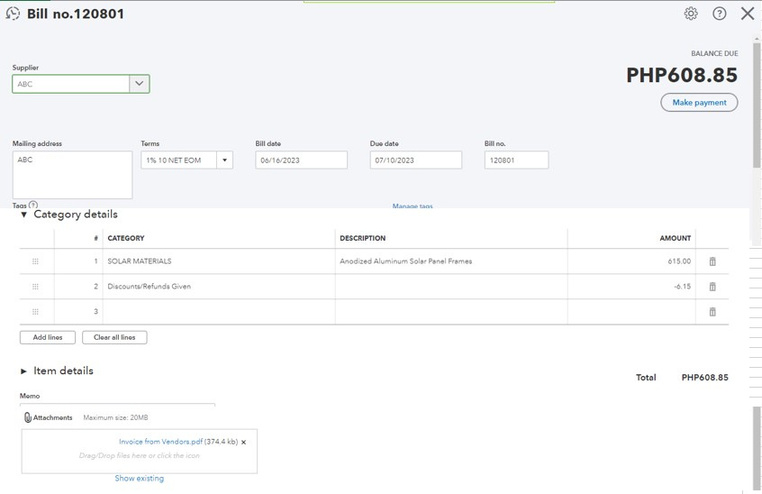
Task: Click the Mailing address text box
Action: 72,174
